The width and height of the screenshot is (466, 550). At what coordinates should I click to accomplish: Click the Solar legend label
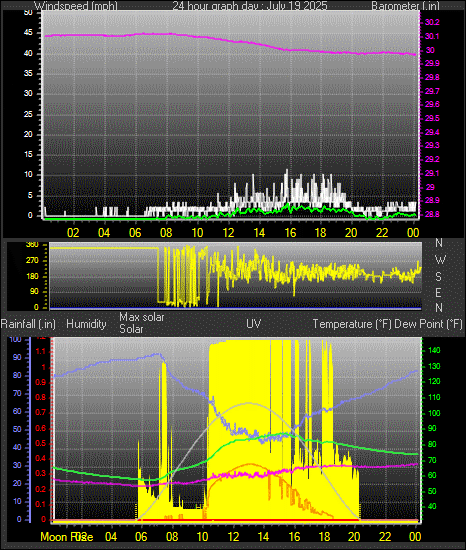[131, 329]
